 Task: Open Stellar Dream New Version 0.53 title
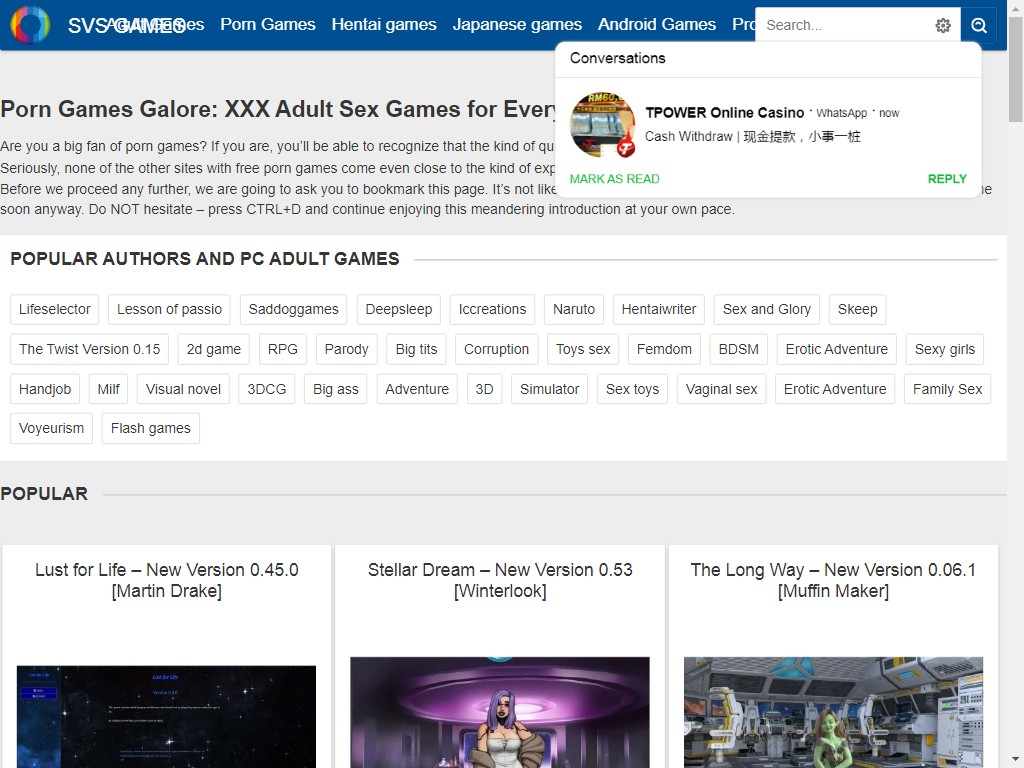500,580
